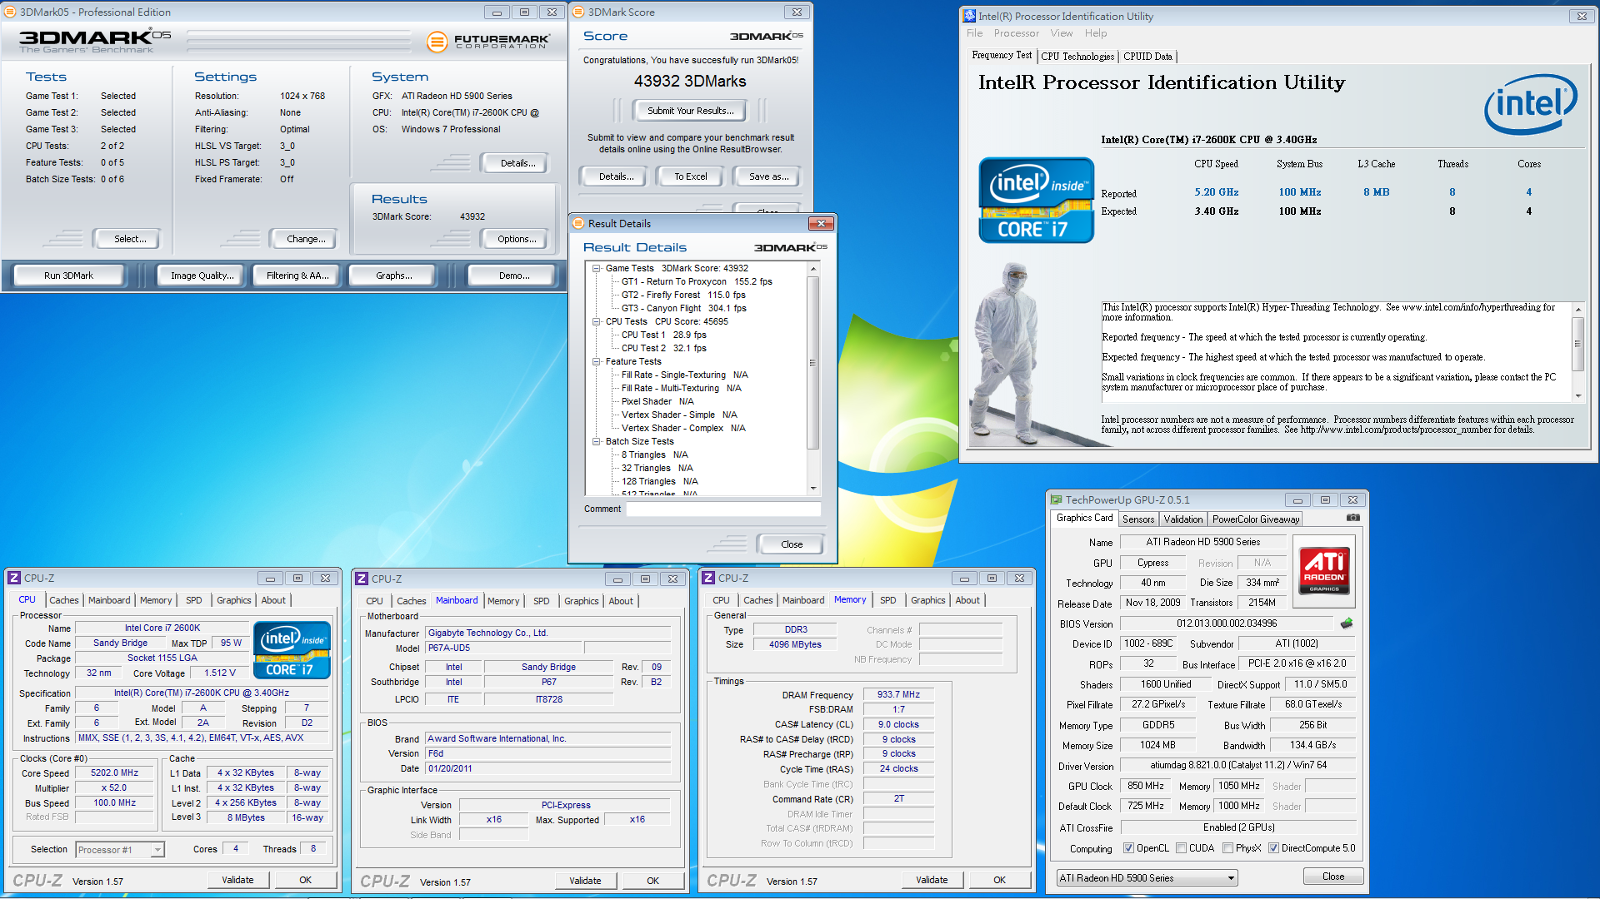
Task: Click the 5.20 GHz reported CPU speed value
Action: (x=1216, y=192)
